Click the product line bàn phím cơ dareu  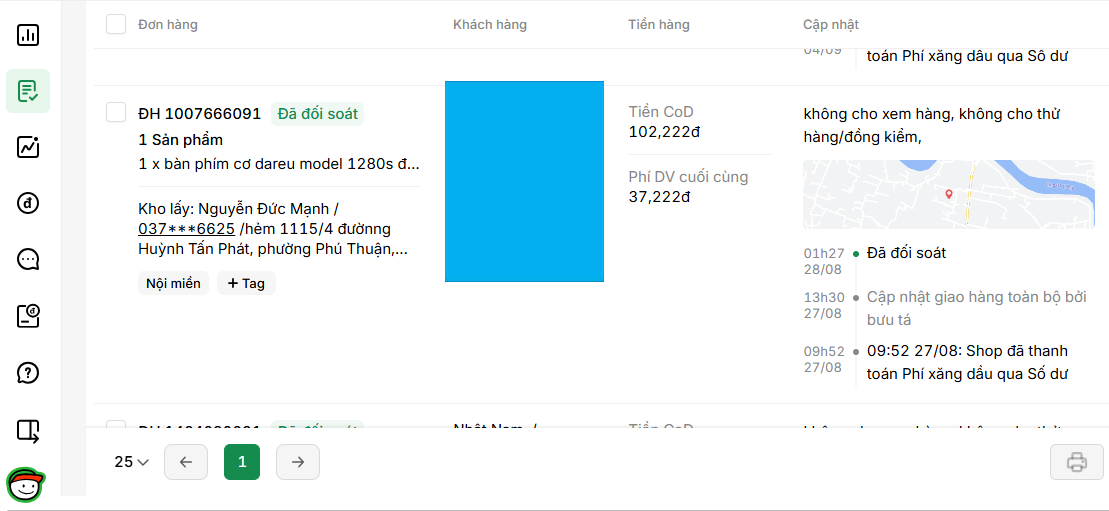[x=279, y=165]
